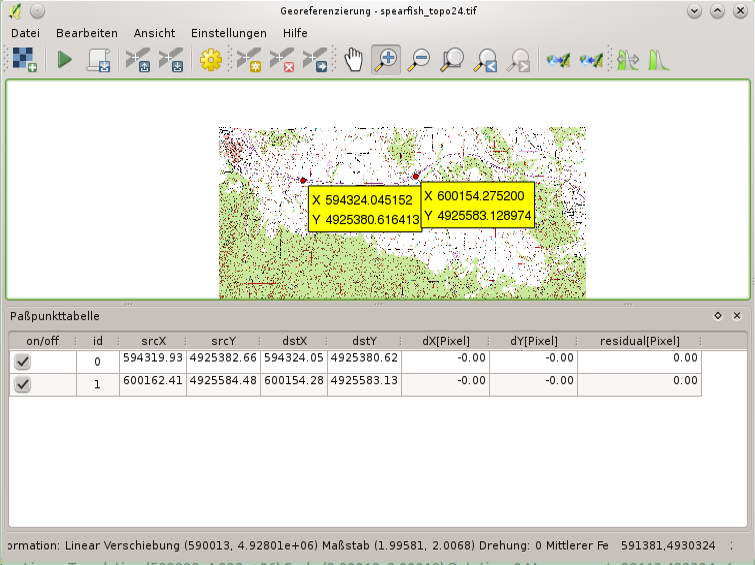Click Link QGIS to Georeferencer icon
The image size is (755, 565).
pos(591,60)
